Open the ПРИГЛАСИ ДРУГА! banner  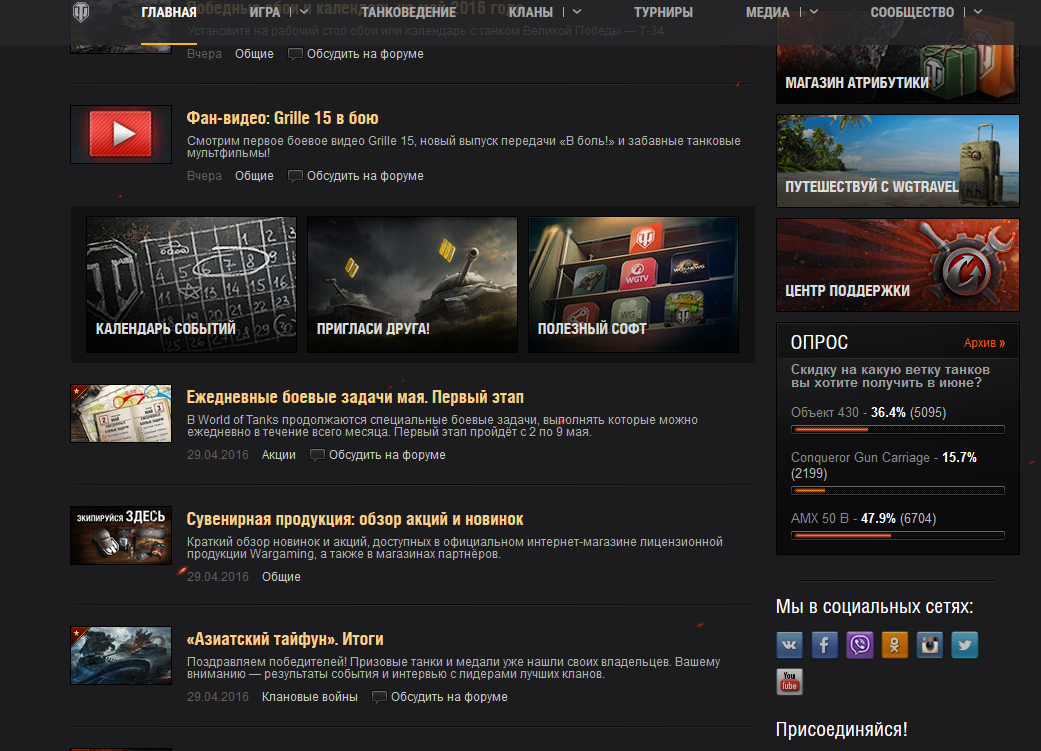[412, 284]
